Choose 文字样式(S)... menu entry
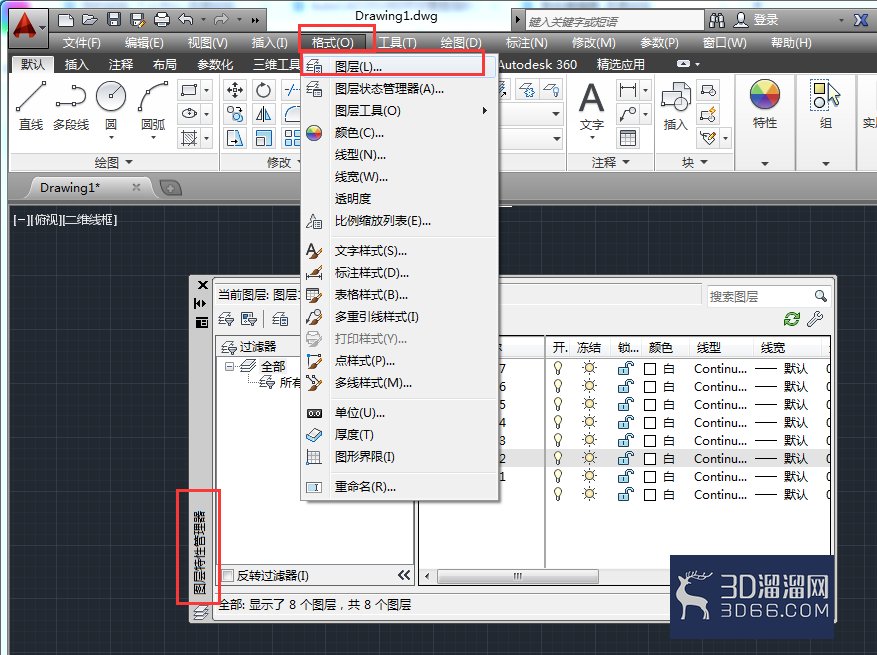This screenshot has height=655, width=877. click(399, 251)
